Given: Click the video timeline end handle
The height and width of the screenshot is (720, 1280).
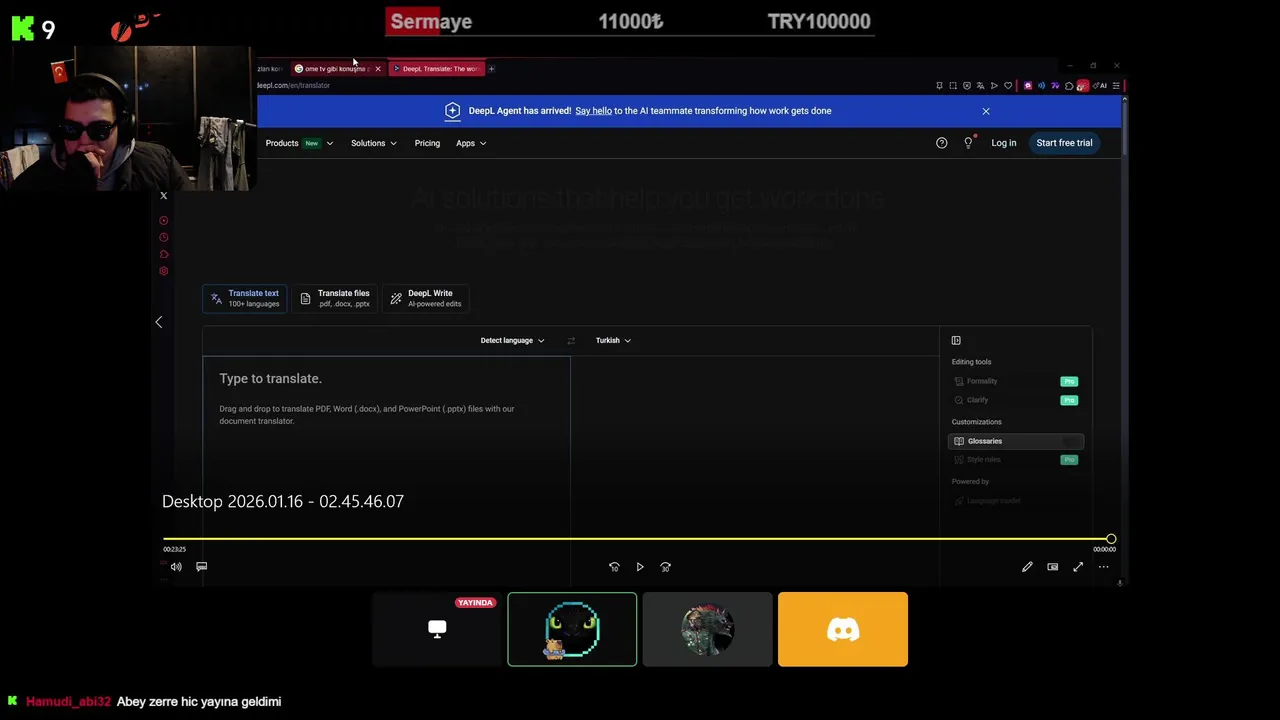Looking at the screenshot, I should [x=1111, y=539].
